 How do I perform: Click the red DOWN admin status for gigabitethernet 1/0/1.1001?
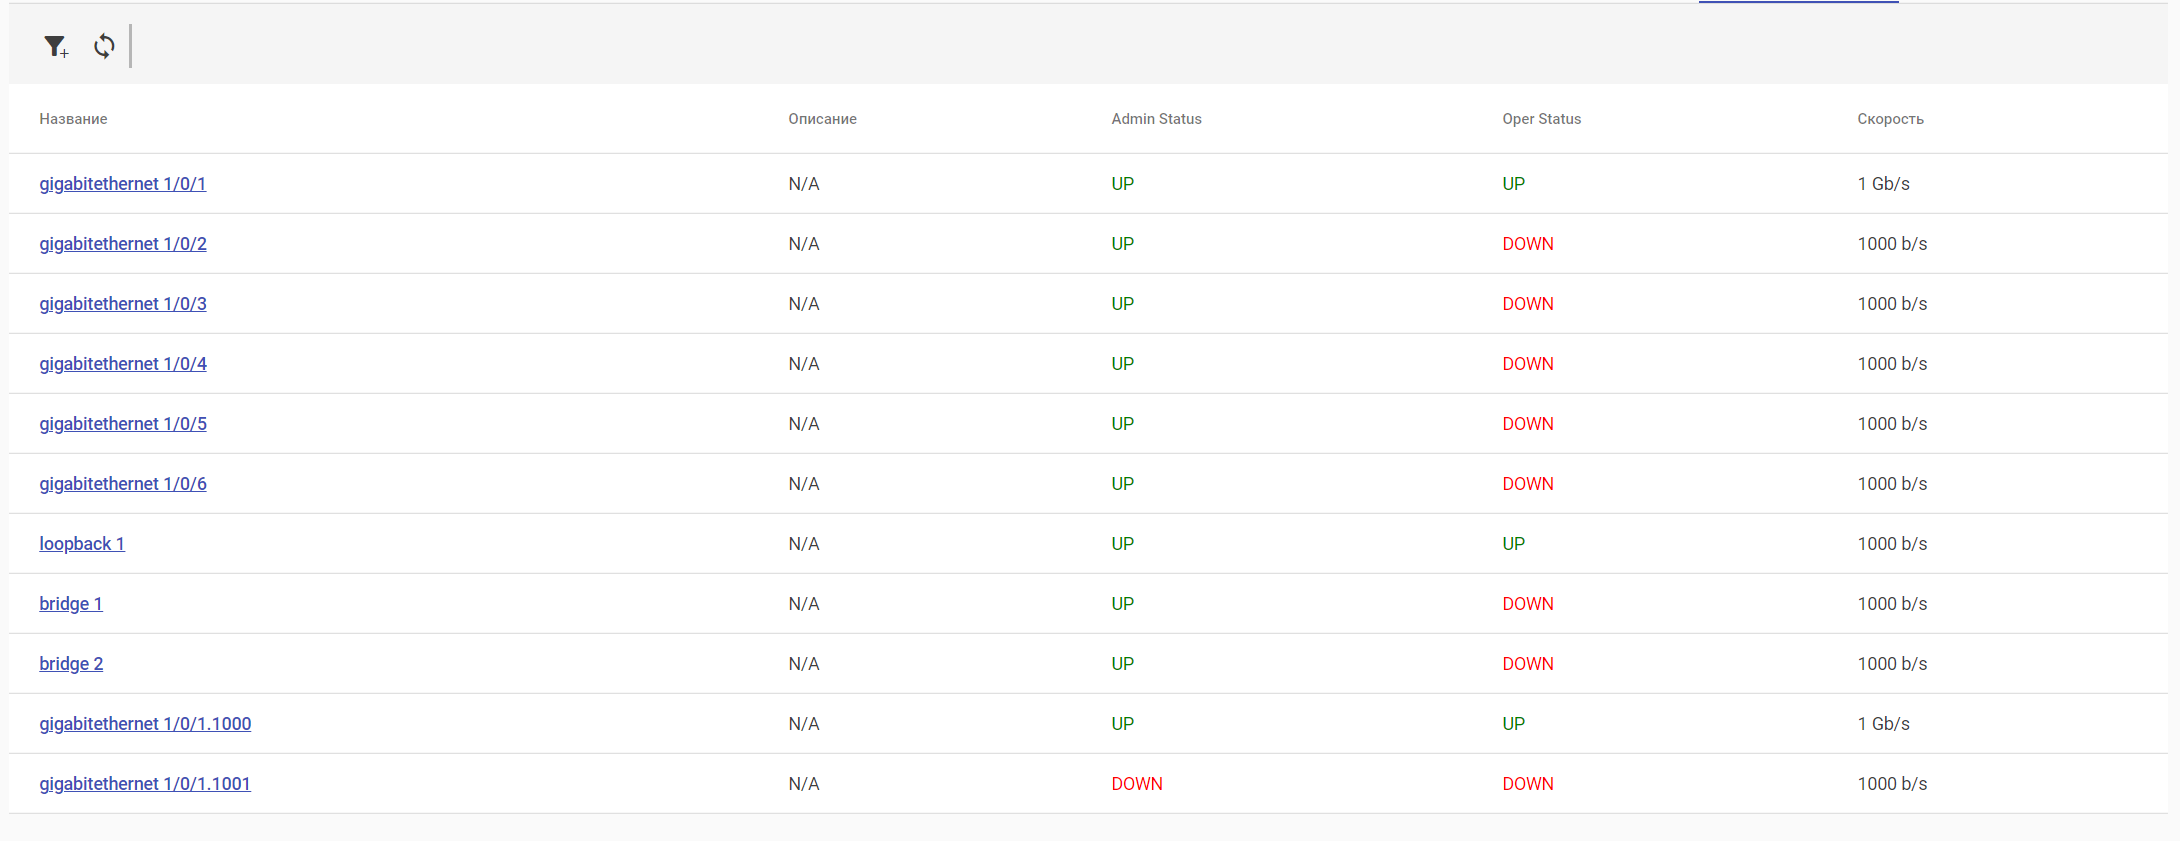click(1137, 784)
